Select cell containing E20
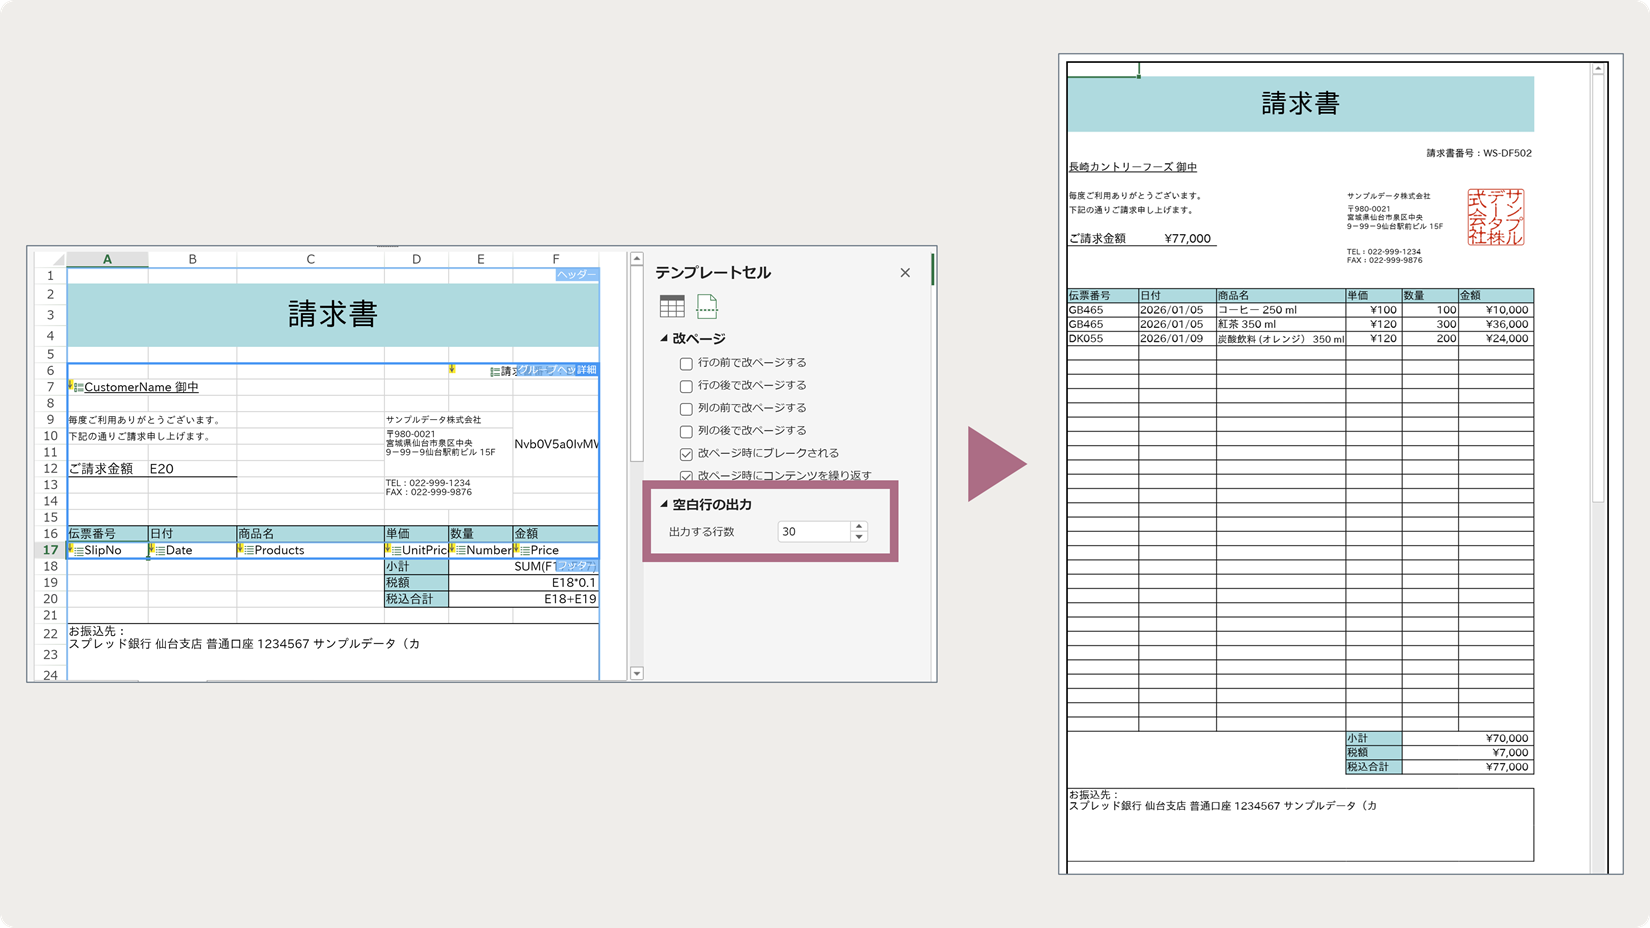This screenshot has width=1650, height=928. (192, 468)
